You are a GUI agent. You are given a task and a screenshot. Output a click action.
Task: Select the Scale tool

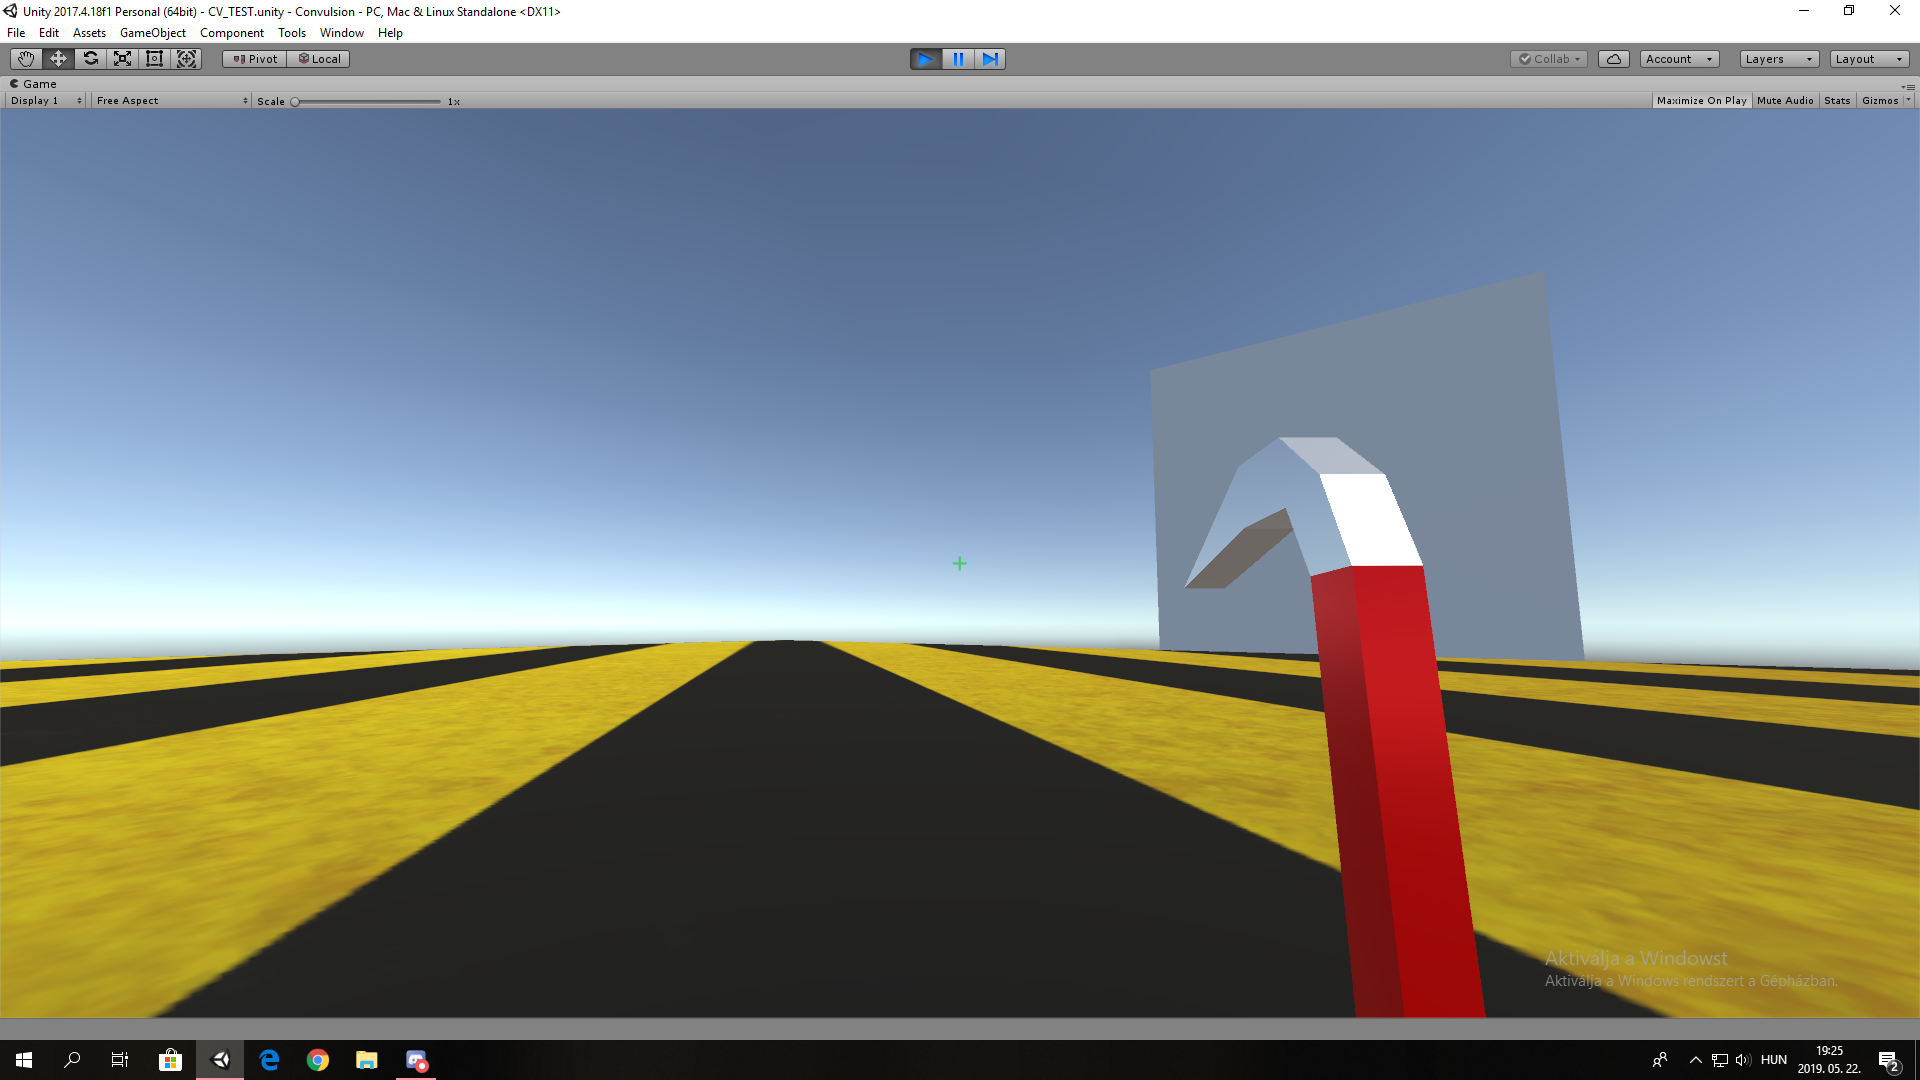click(122, 59)
